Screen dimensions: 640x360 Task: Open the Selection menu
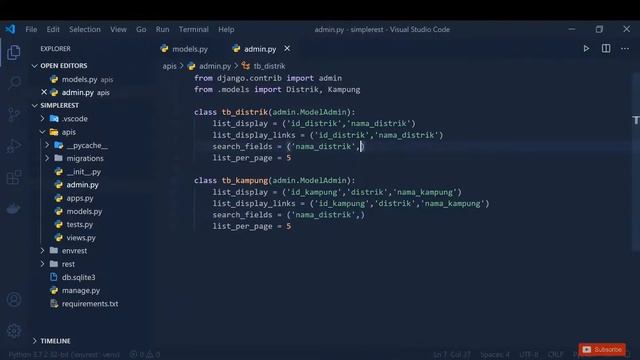(84, 29)
